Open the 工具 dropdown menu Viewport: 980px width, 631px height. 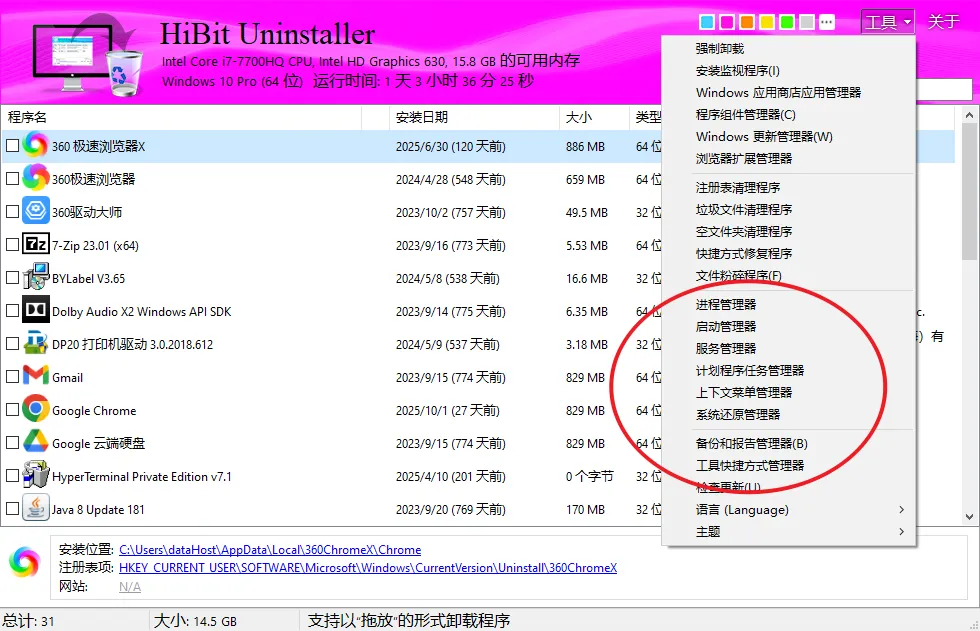[x=888, y=22]
